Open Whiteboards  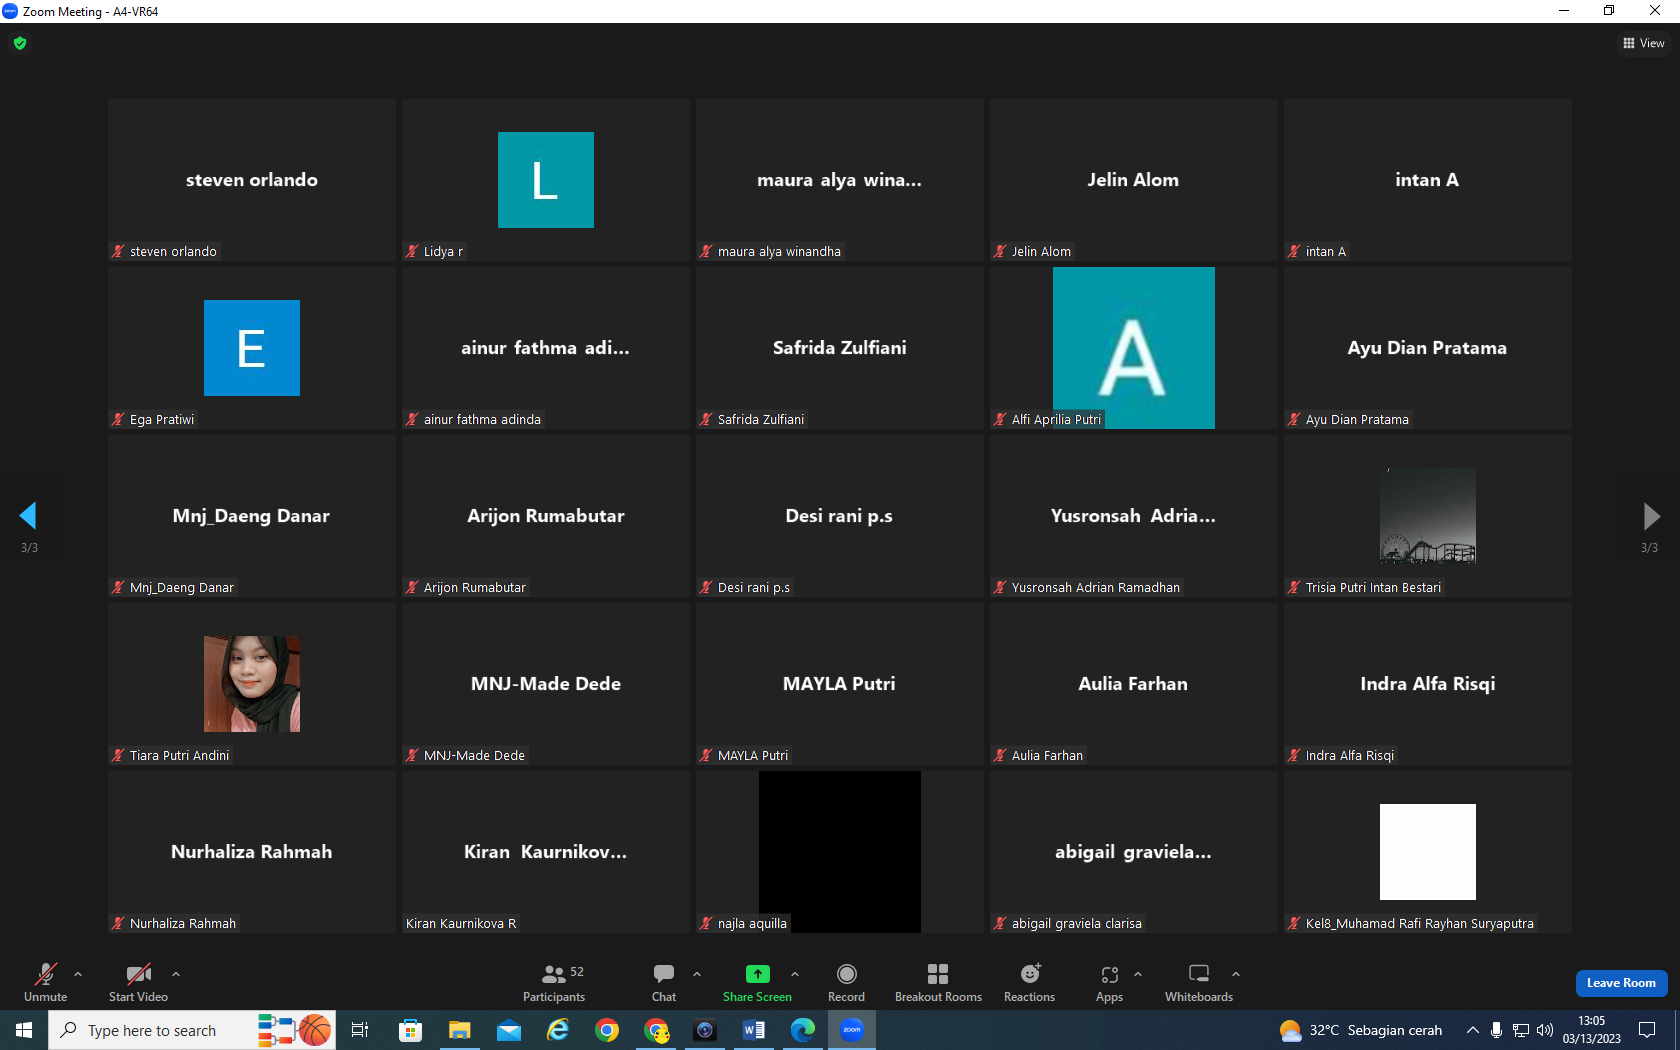point(1199,983)
